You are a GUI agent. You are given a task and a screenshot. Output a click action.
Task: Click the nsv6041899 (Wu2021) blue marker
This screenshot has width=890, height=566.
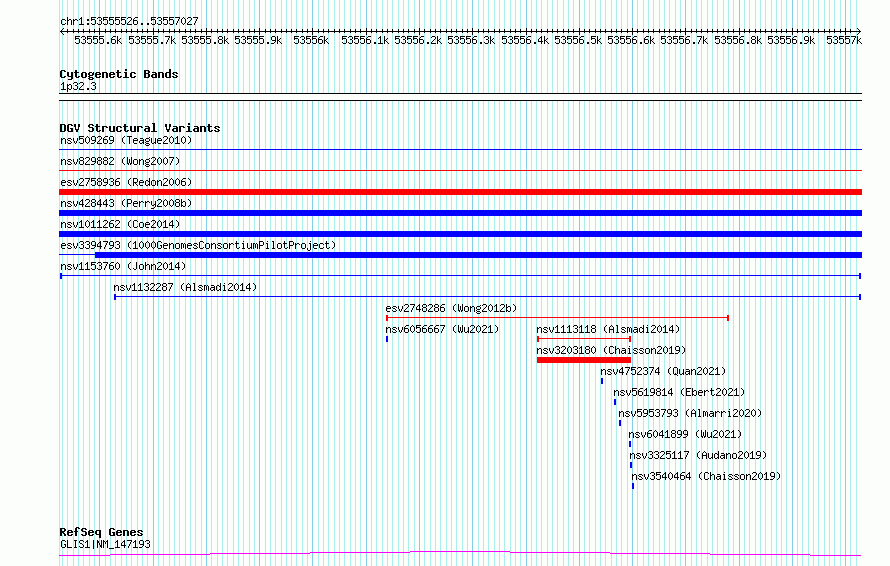(x=630, y=444)
